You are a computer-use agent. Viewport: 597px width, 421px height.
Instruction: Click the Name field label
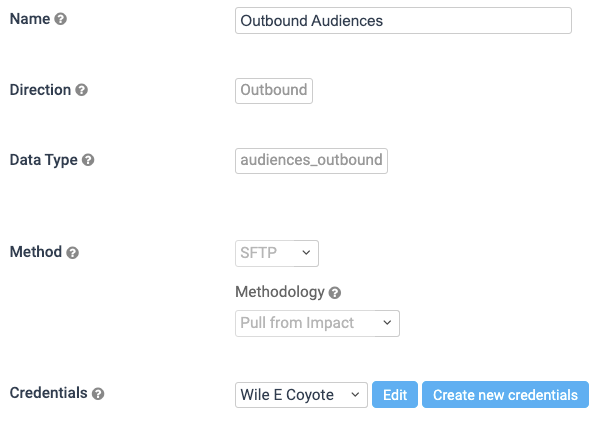coord(30,19)
